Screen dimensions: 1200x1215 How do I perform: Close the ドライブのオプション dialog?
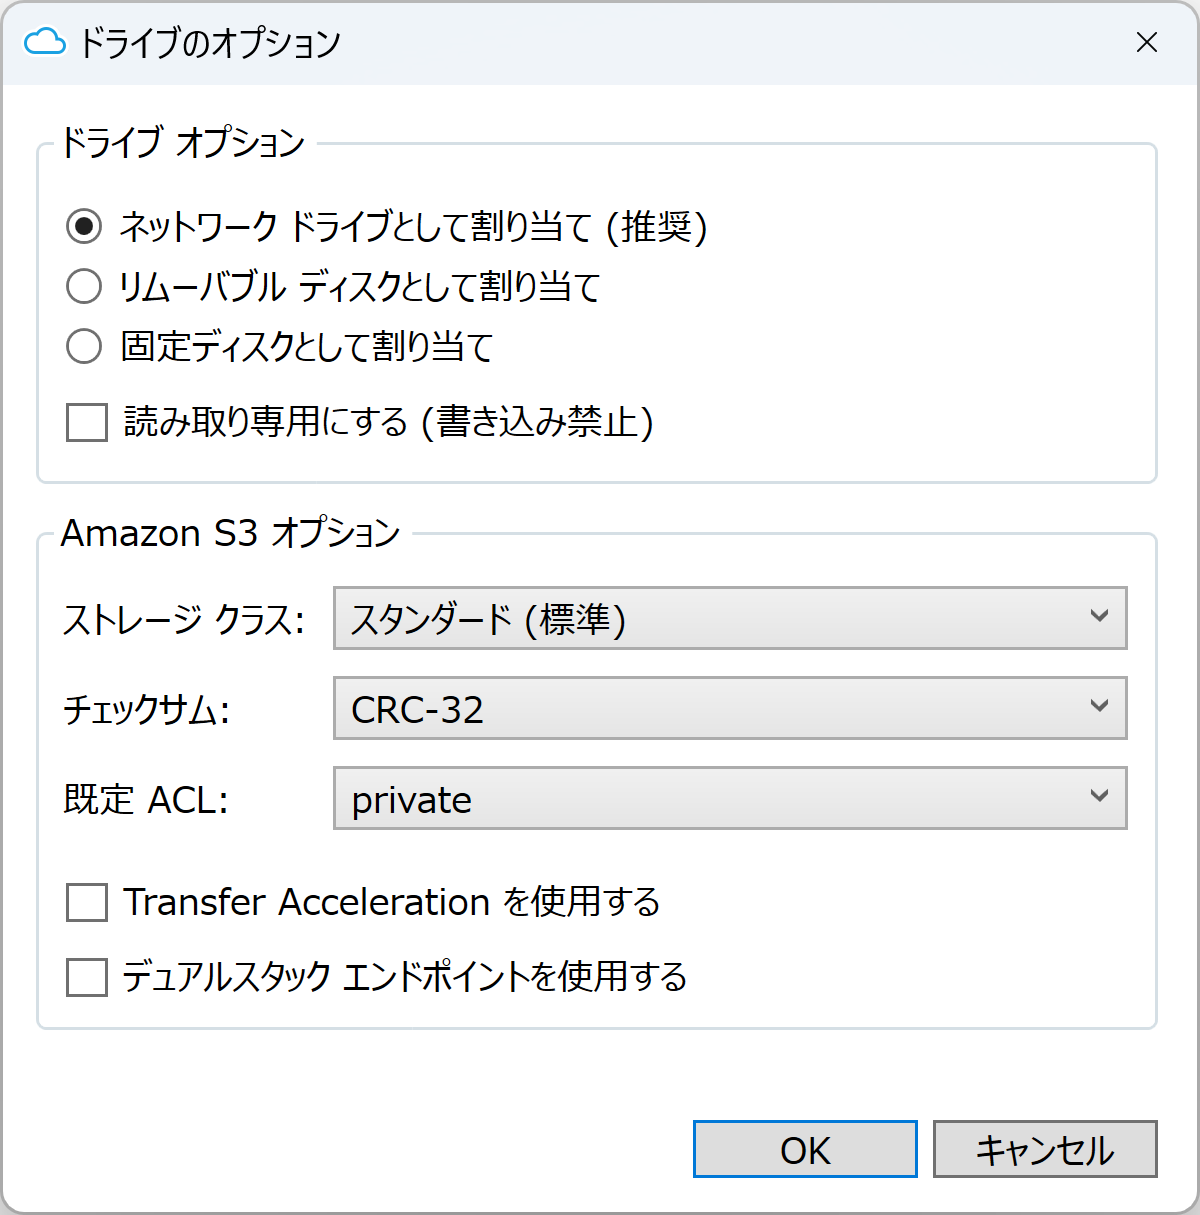[x=1147, y=42]
